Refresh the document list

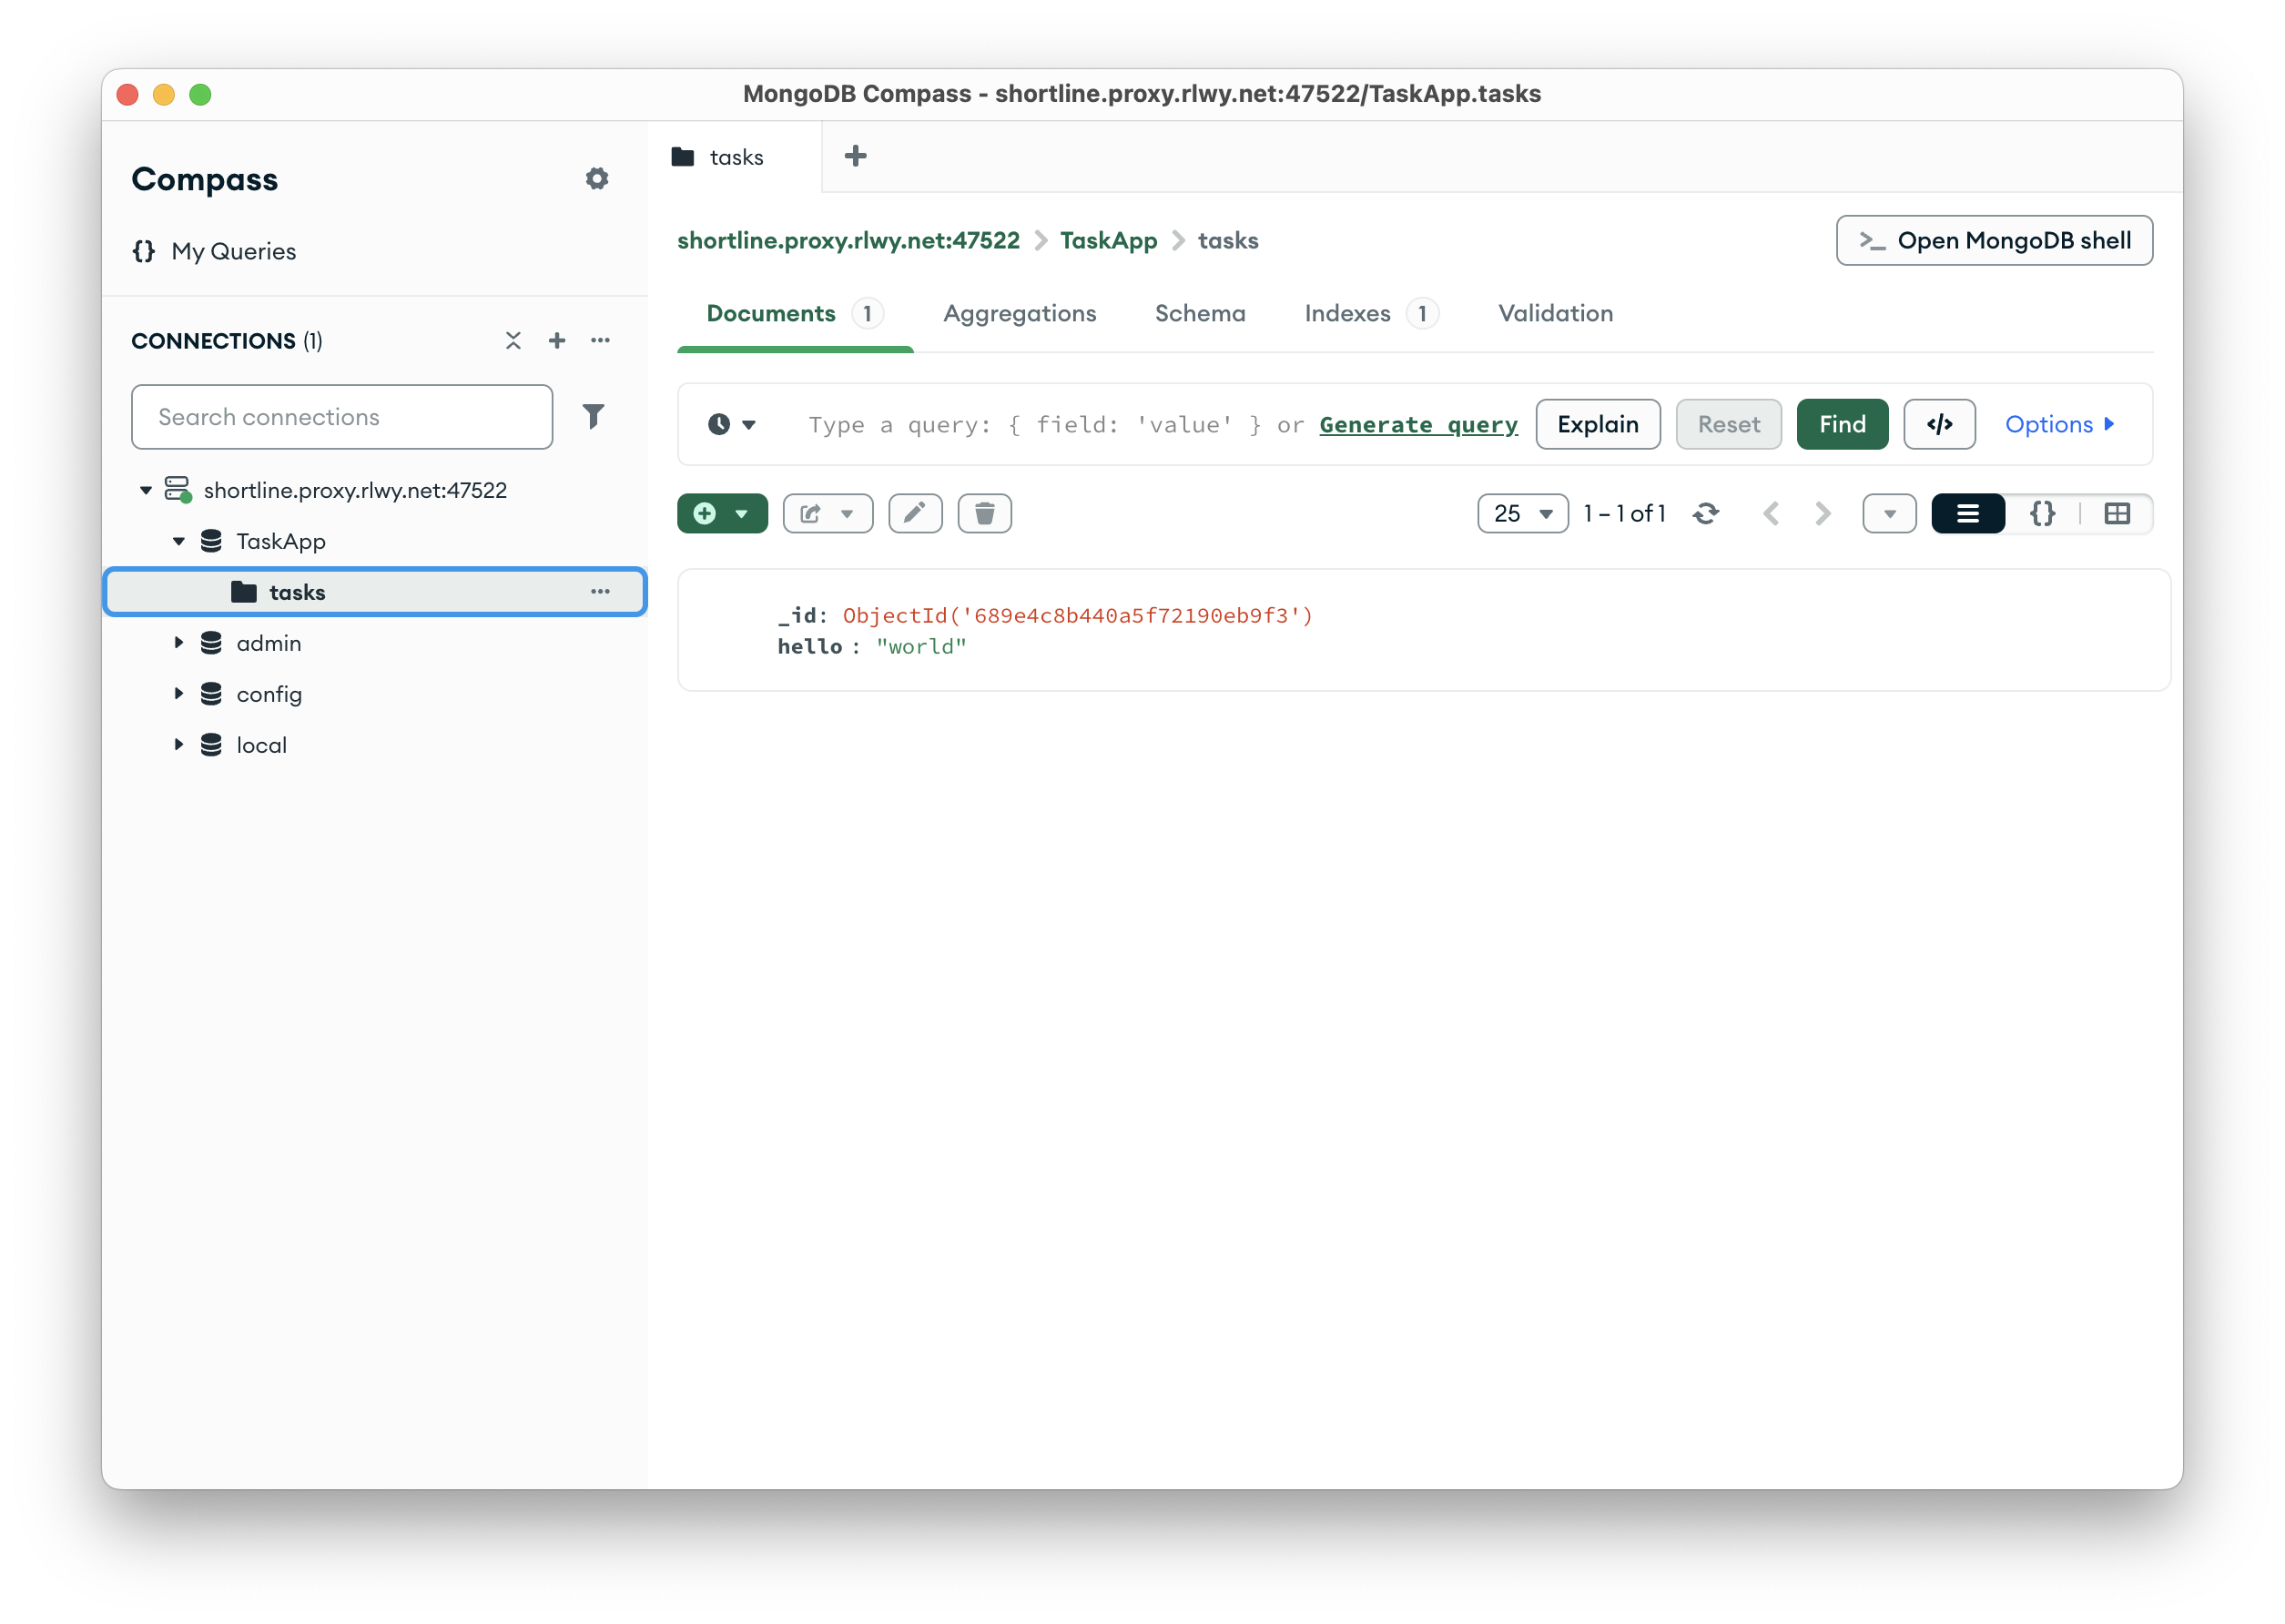point(1706,513)
